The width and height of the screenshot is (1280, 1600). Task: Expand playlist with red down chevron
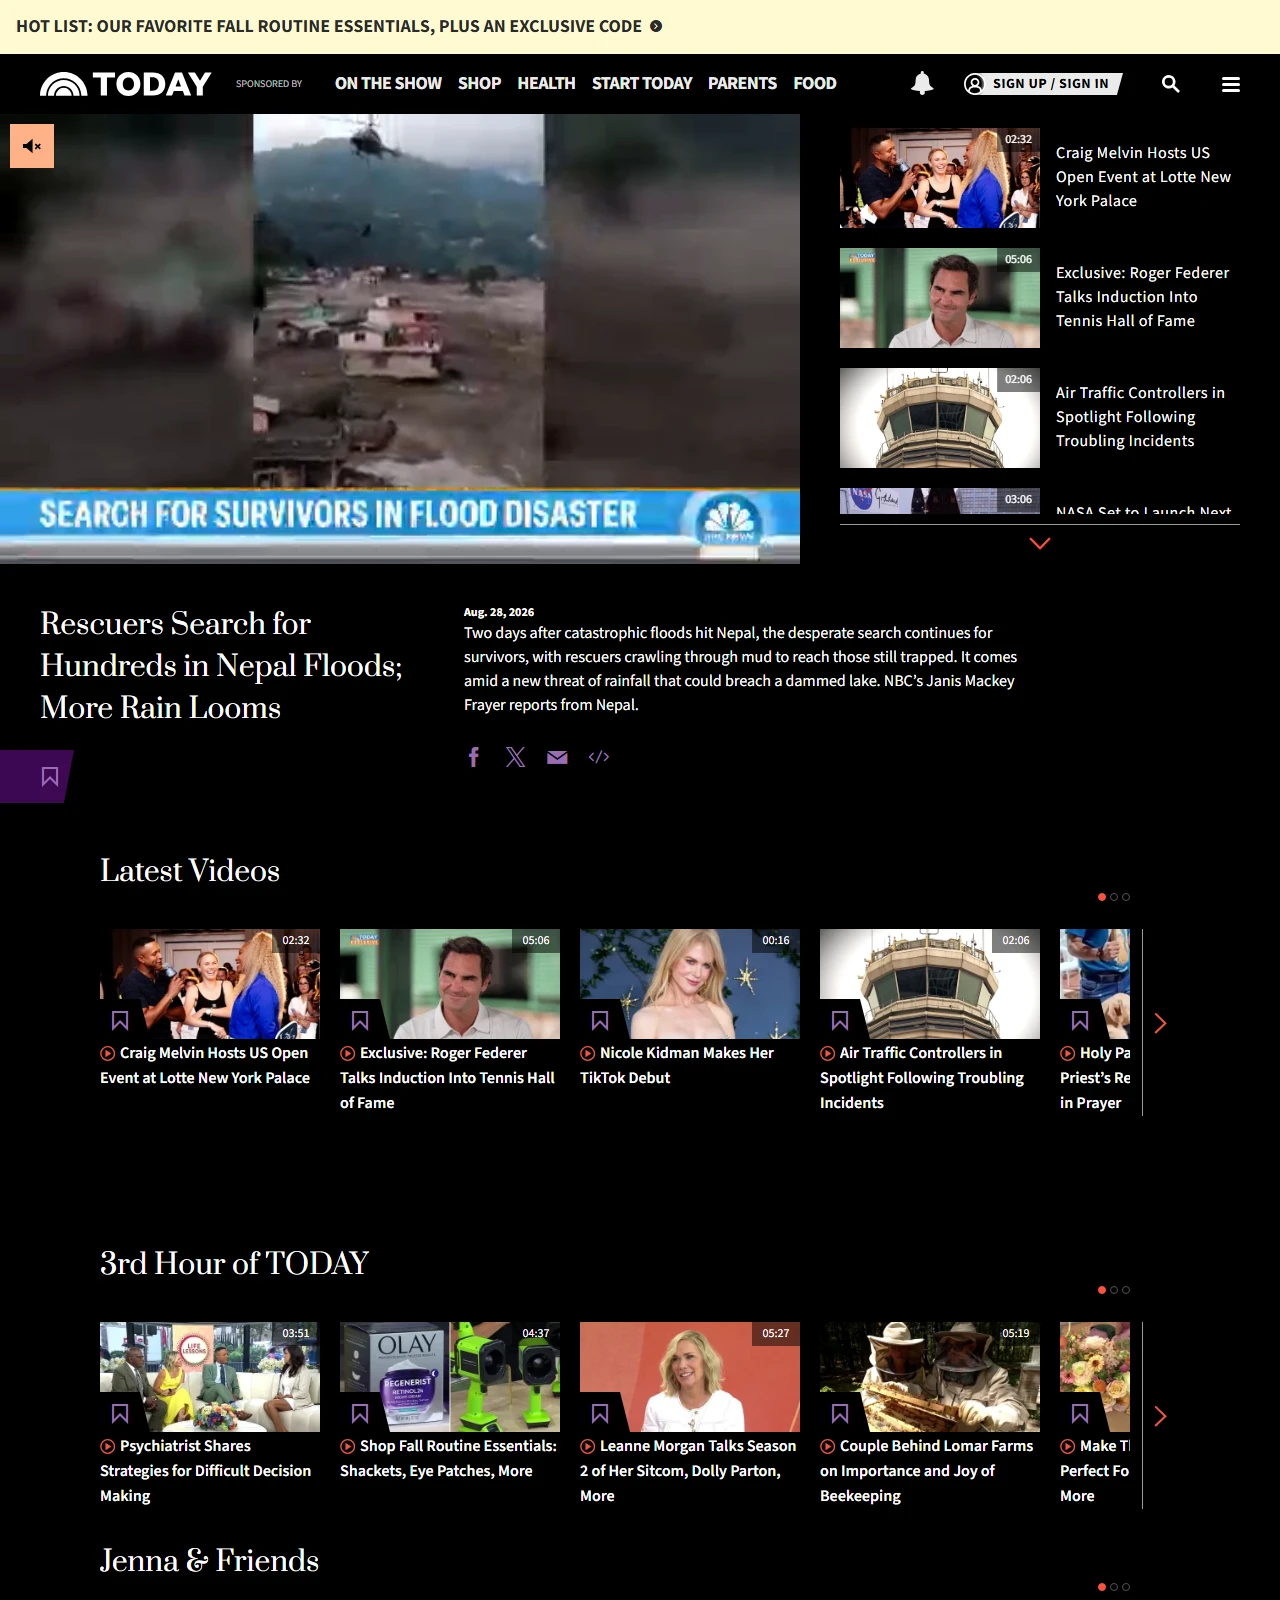(1040, 543)
